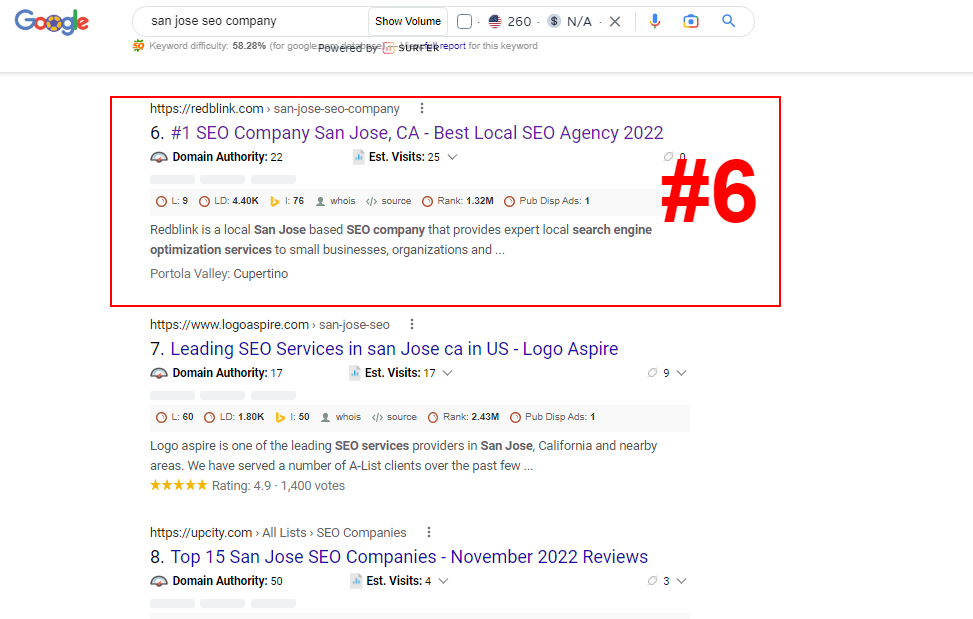Screen dimensions: 973x619
Task: Expand the Est. Visits chevron on upcity result
Action: pos(443,580)
